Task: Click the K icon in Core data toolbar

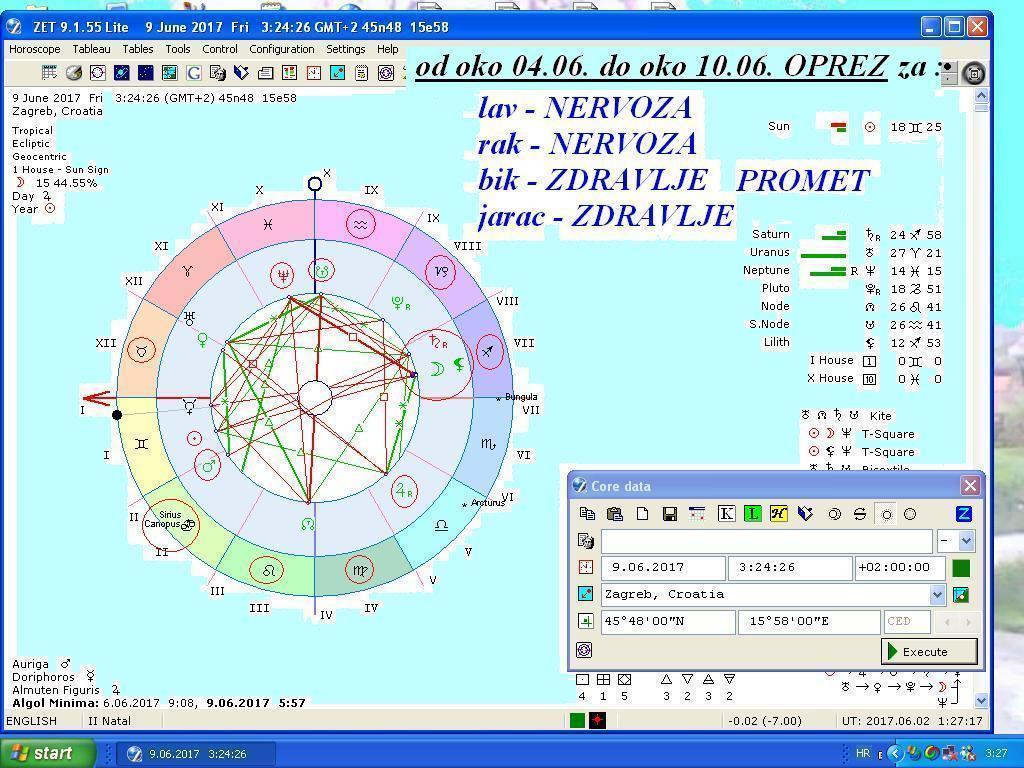Action: (x=726, y=514)
